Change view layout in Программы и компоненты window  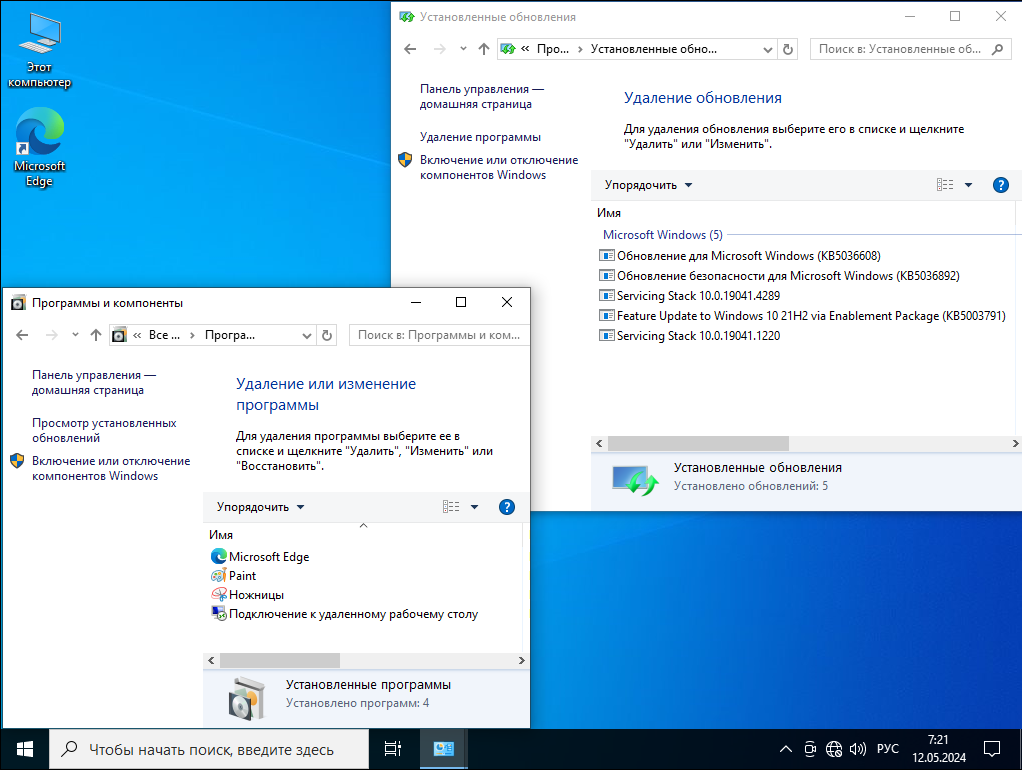click(x=451, y=507)
